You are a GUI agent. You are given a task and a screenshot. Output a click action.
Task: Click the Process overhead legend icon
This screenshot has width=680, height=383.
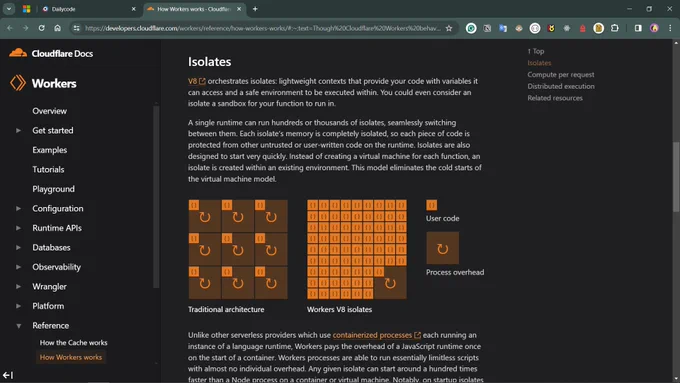tap(442, 248)
